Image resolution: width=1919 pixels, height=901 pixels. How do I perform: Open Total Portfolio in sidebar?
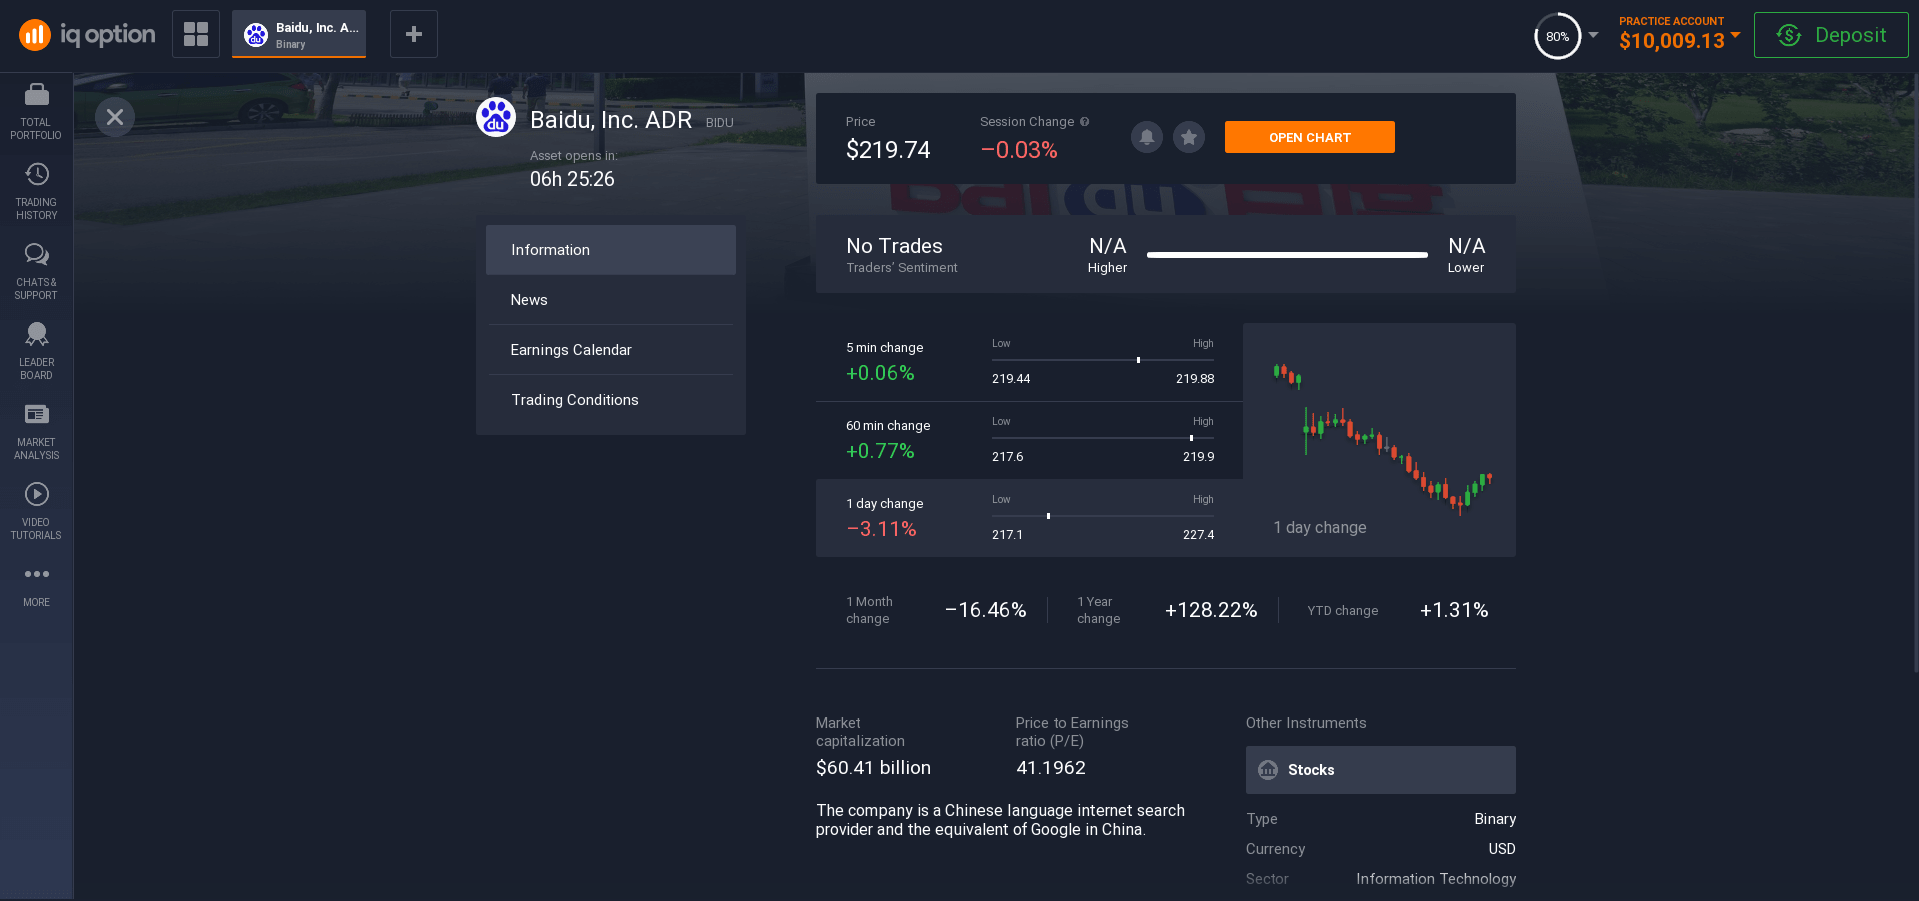click(36, 111)
